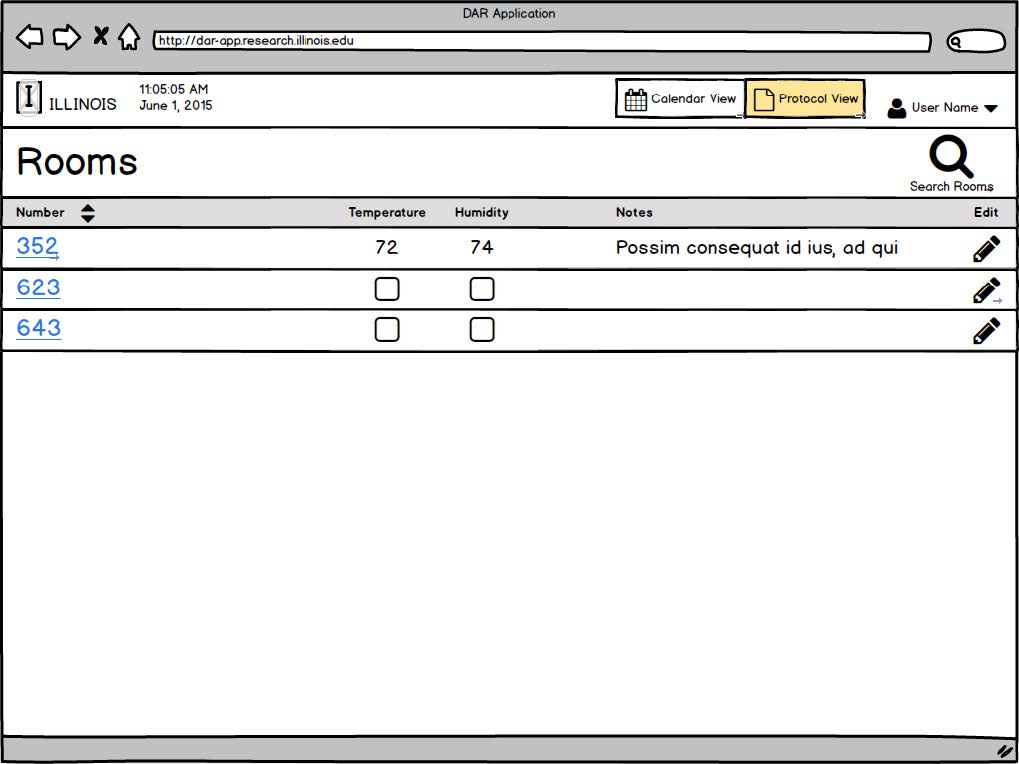Click the Illinois logo icon

29,98
